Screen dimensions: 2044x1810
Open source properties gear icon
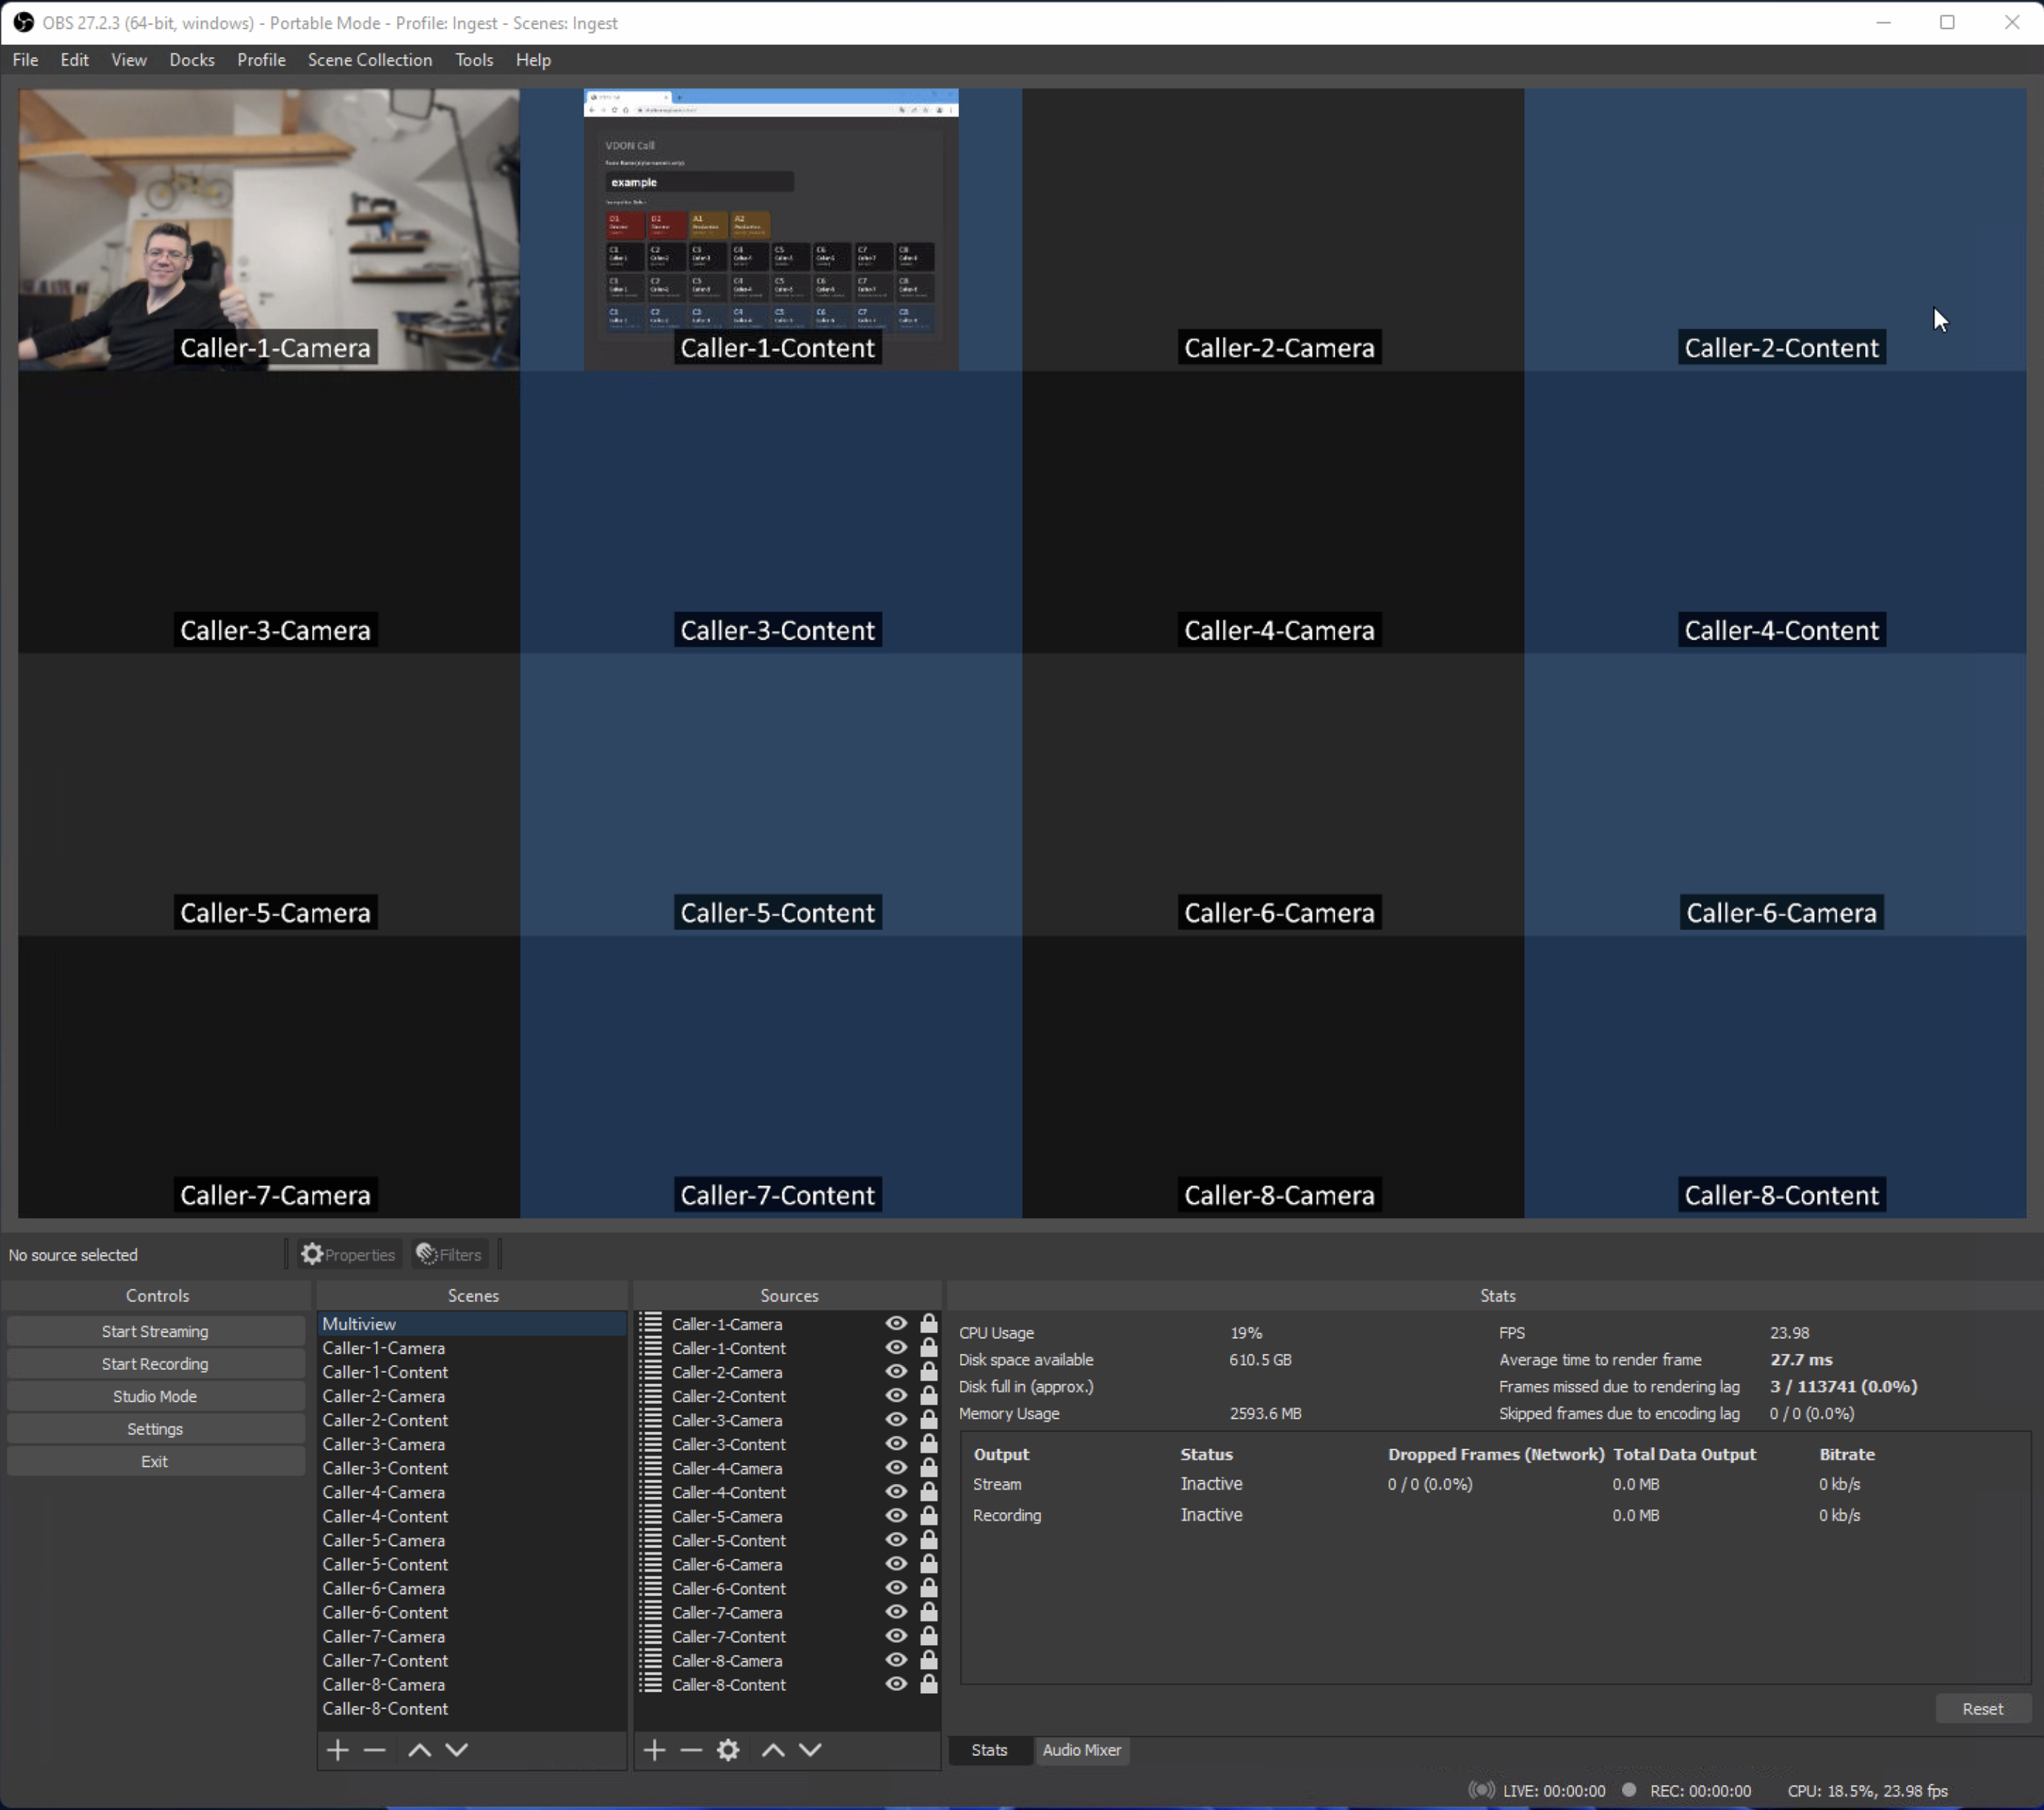[728, 1750]
